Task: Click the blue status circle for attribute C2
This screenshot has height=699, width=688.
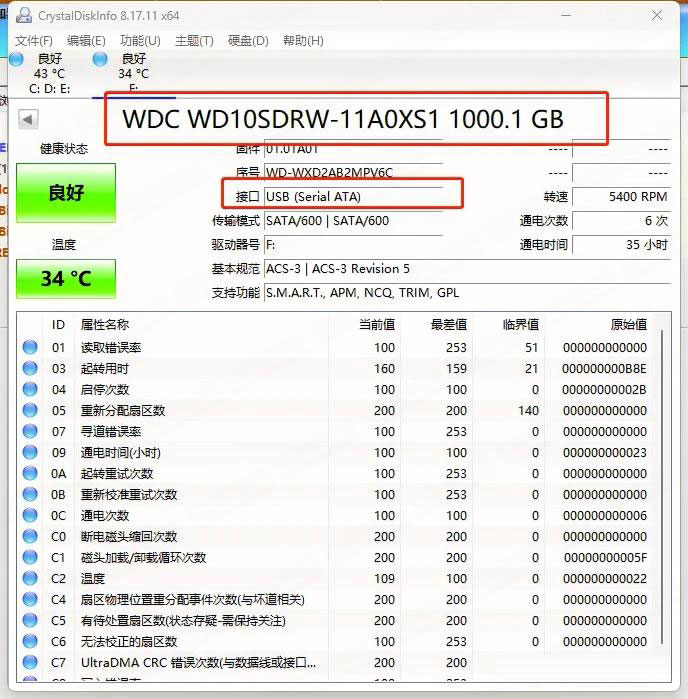Action: pos(31,579)
